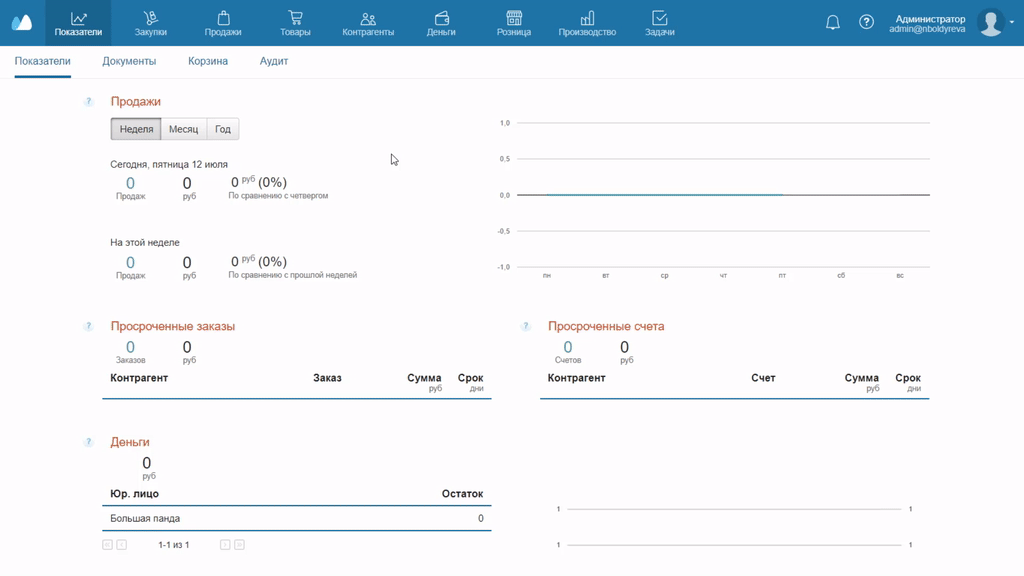Open the Розница store icon
The image size is (1024, 576).
(x=514, y=18)
